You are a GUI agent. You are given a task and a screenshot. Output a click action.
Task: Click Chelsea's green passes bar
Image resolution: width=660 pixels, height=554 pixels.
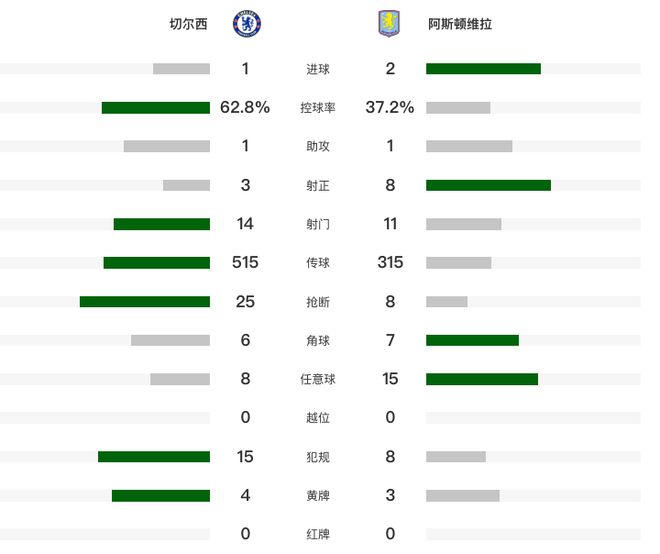pyautogui.click(x=157, y=262)
